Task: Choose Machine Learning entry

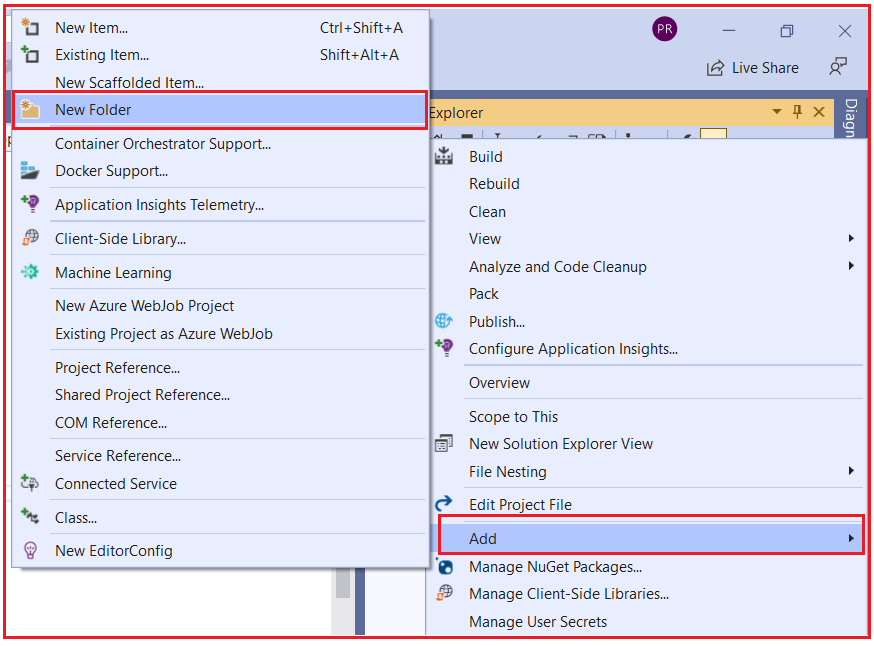Action: [x=221, y=273]
